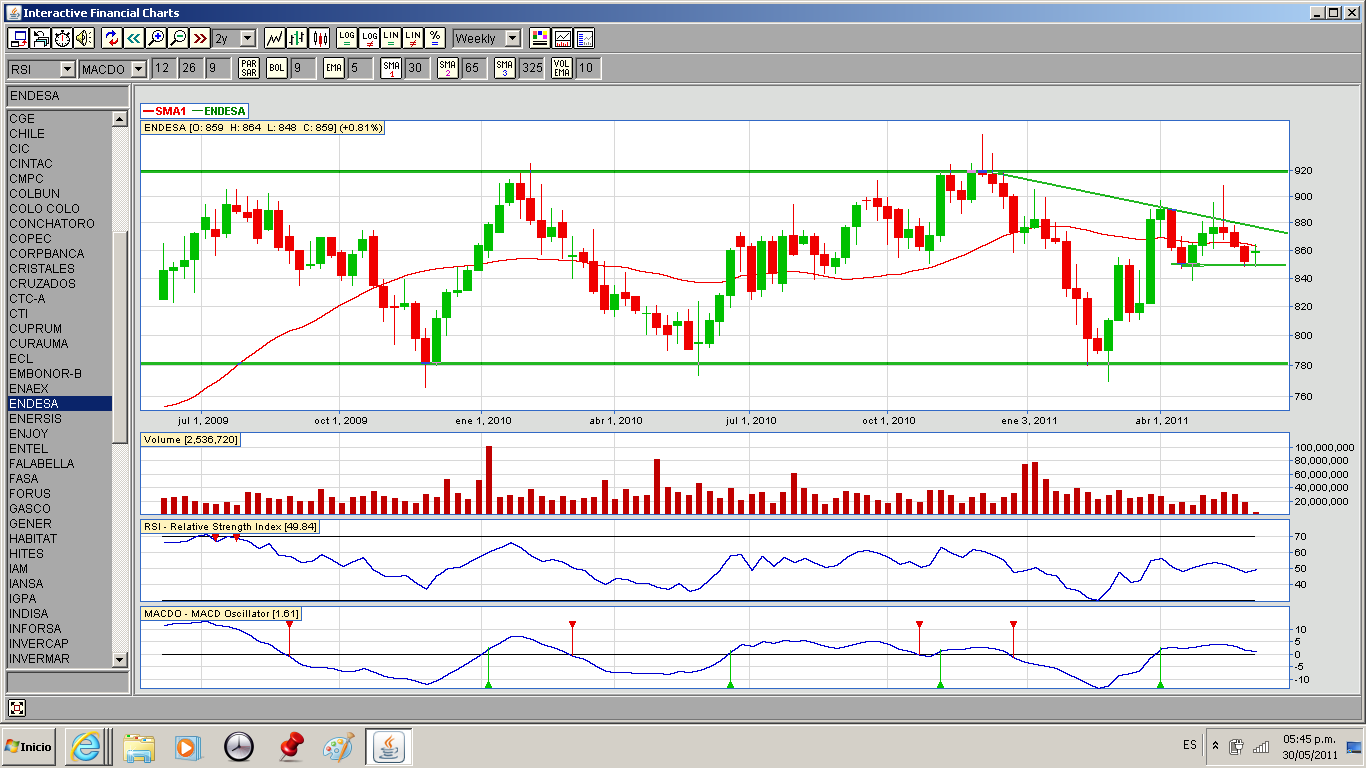Select COPEC in the stock list
1366x768 pixels.
pos(60,238)
